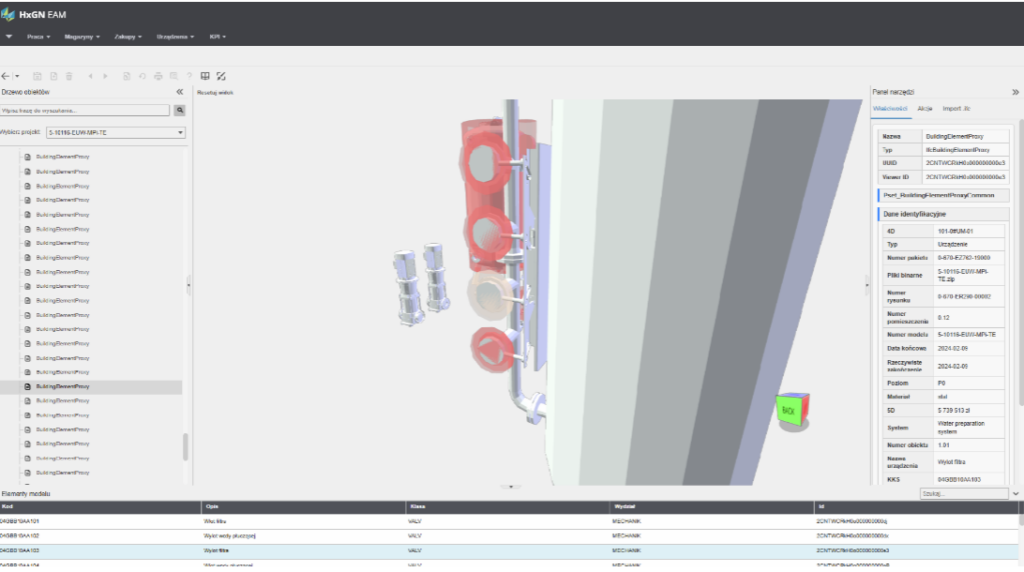Select table row with code 04GBB10AA101
This screenshot has height=572, width=1024.
(509, 521)
